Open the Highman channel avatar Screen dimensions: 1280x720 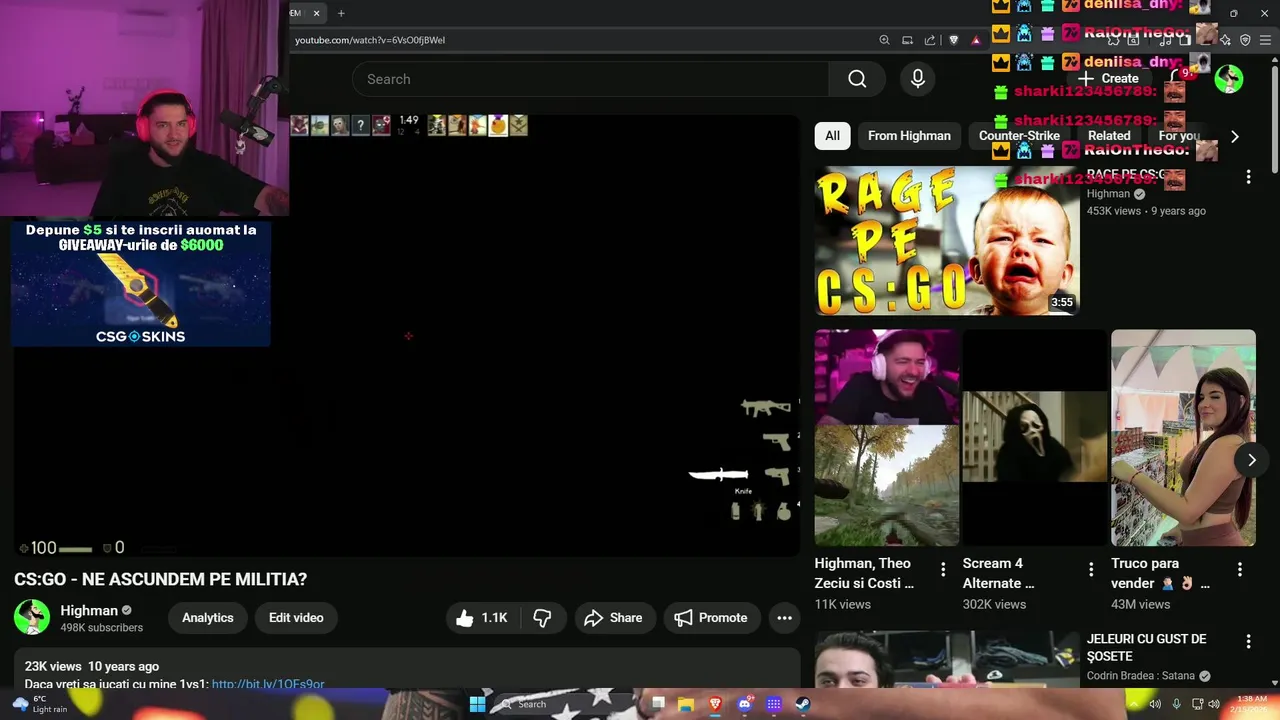pos(32,618)
